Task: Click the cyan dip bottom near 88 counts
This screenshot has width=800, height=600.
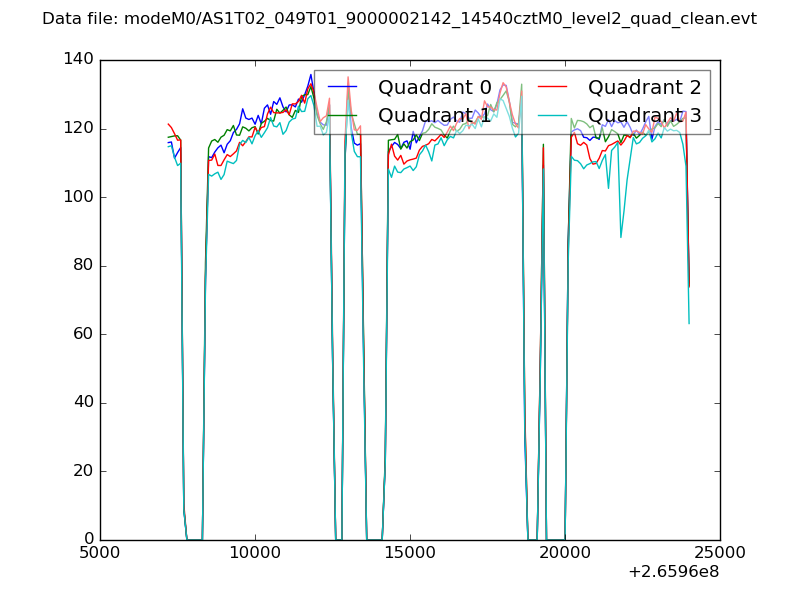Action: 621,237
